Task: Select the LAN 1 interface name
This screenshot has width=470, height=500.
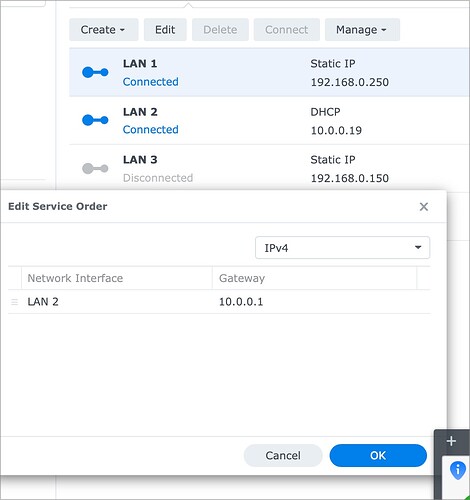Action: [140, 63]
